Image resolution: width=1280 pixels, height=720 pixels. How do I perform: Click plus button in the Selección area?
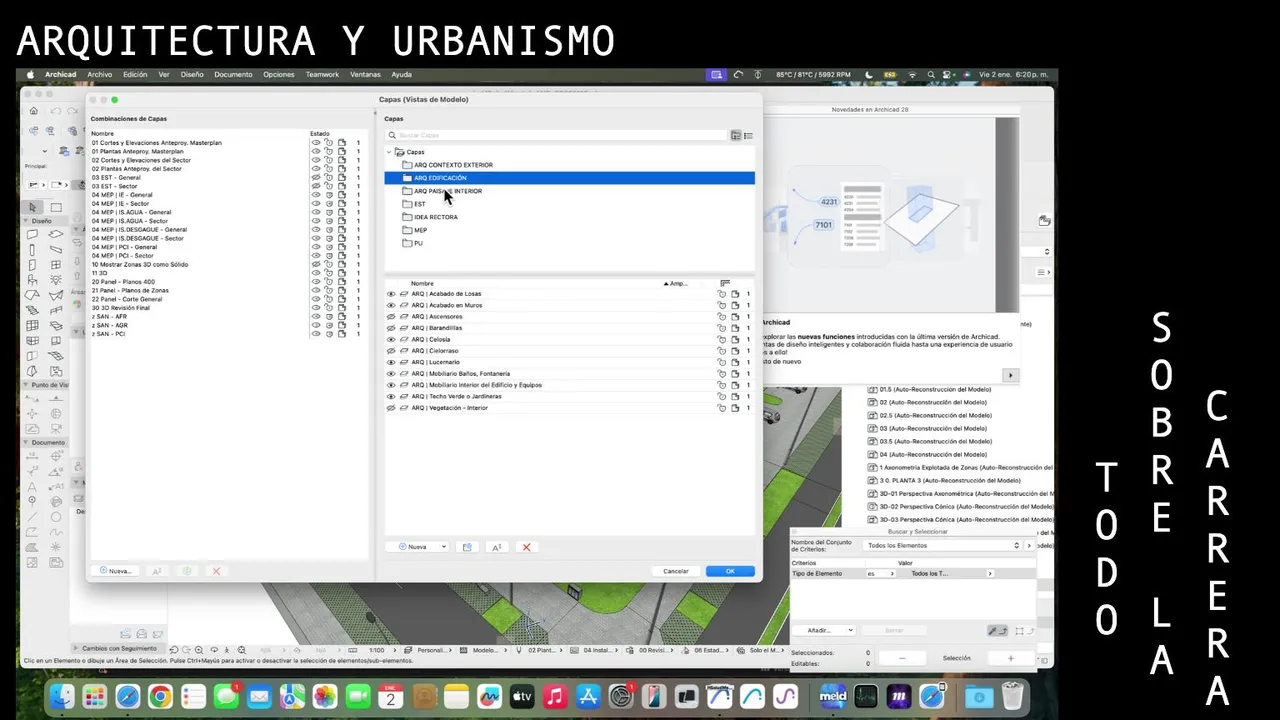1011,658
